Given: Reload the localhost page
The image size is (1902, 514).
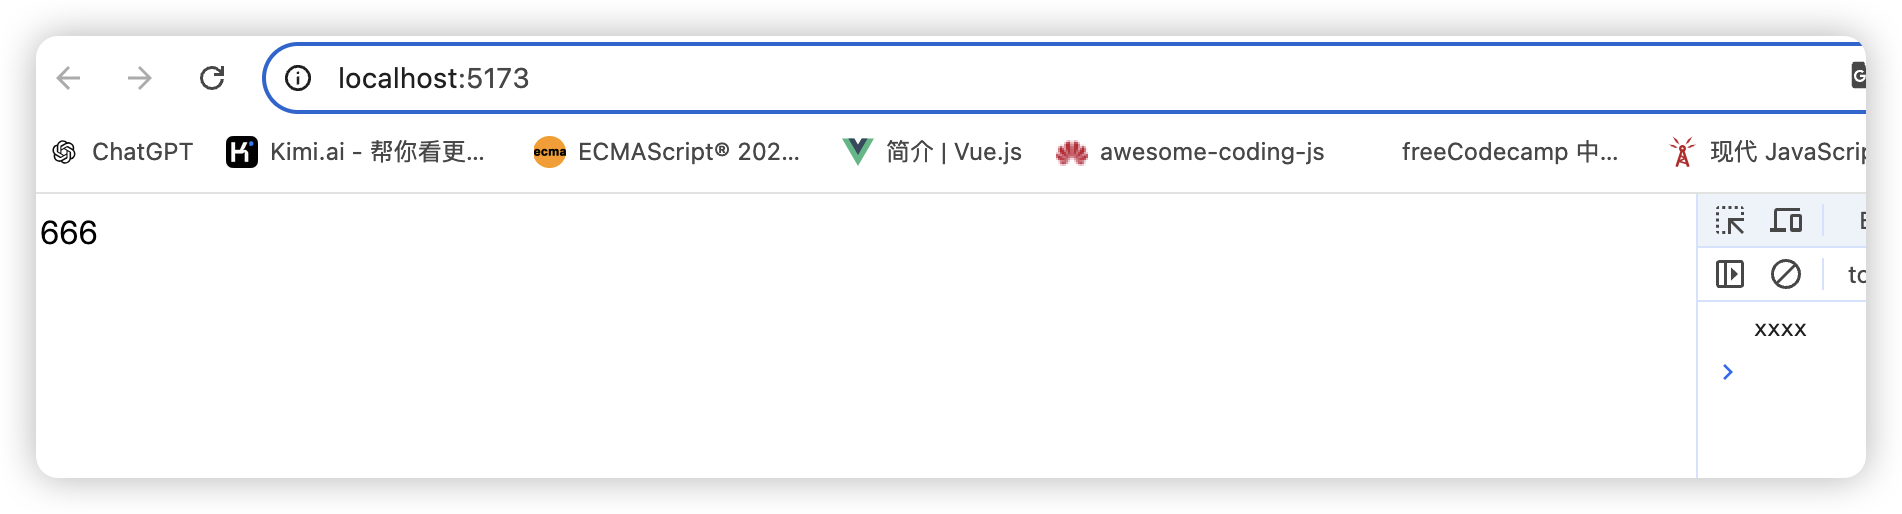Looking at the screenshot, I should point(212,78).
